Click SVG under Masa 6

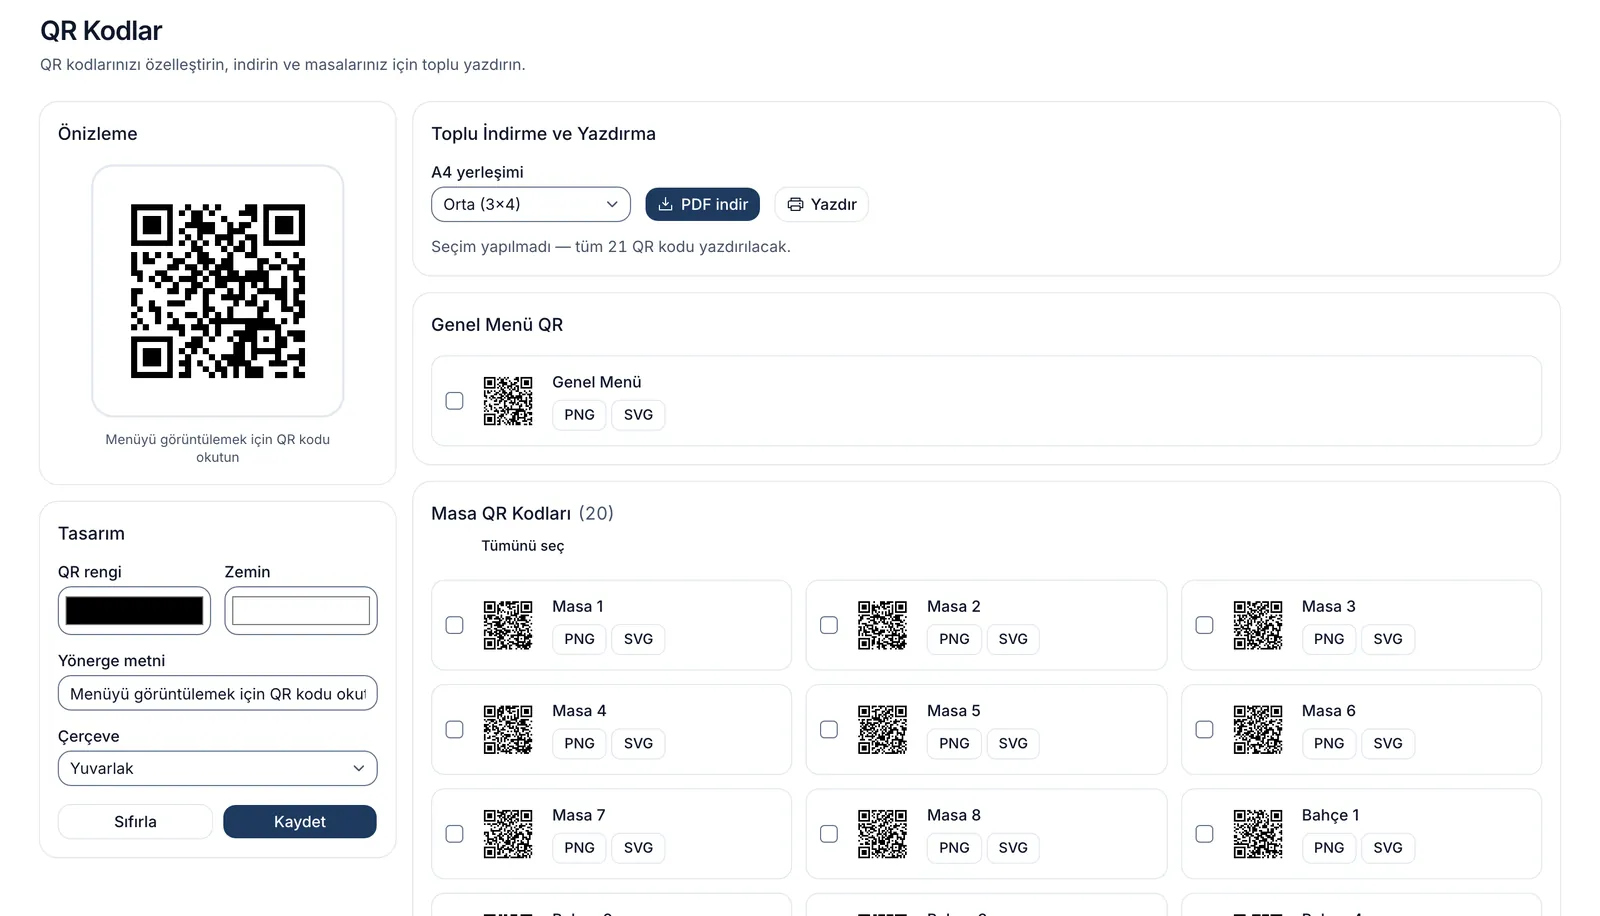[x=1388, y=743]
